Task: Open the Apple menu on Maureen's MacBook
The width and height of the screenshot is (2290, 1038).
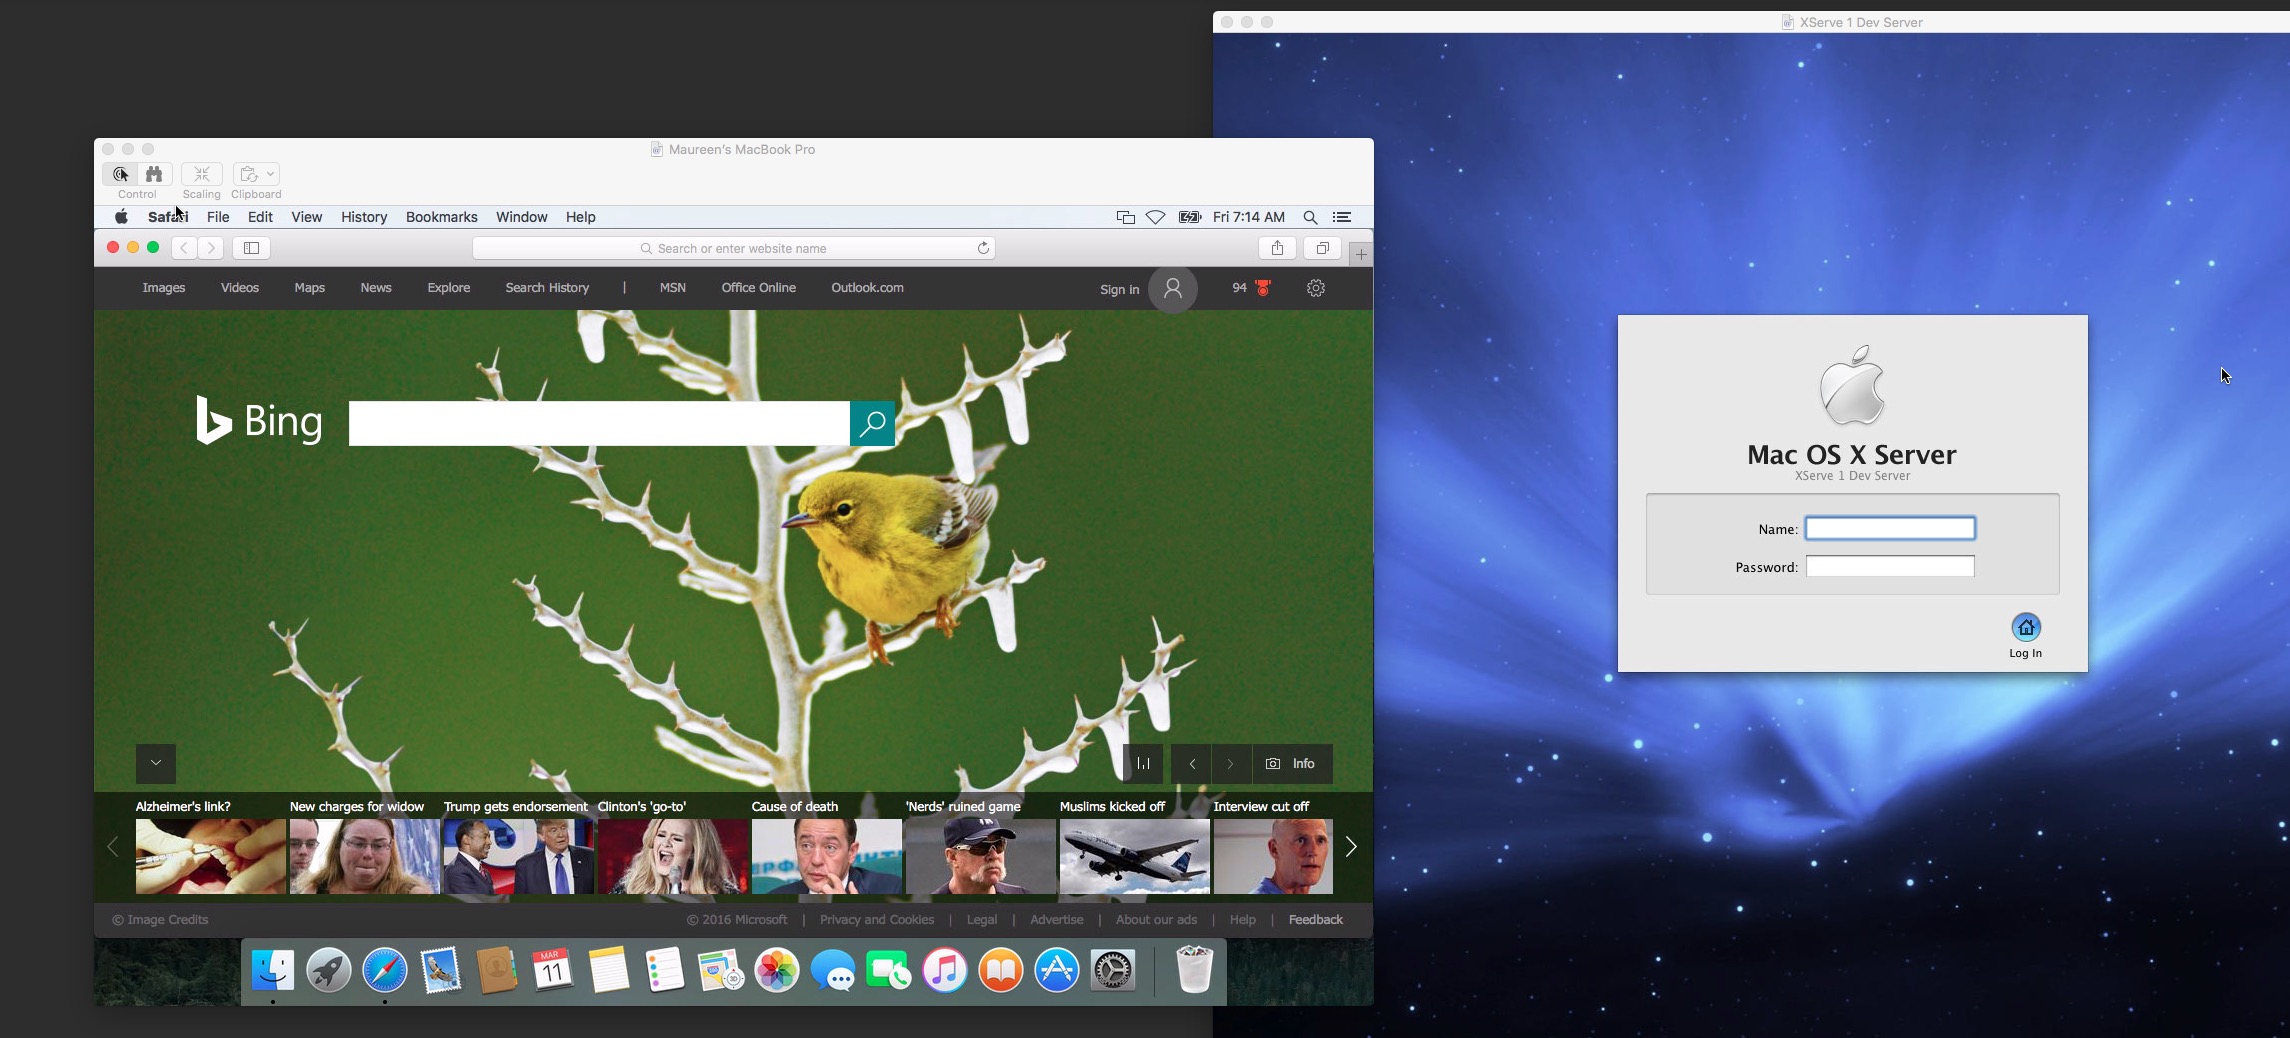Action: pyautogui.click(x=121, y=217)
